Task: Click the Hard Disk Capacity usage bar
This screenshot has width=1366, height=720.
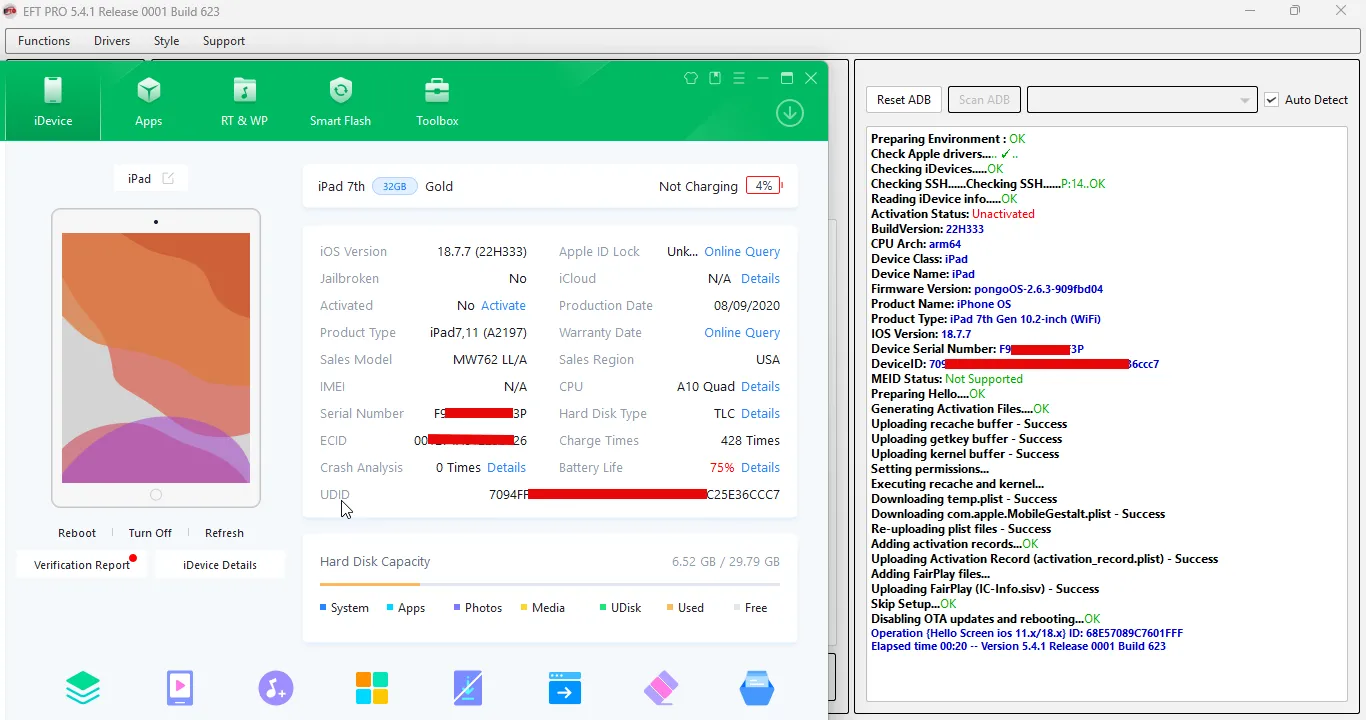Action: pos(549,584)
